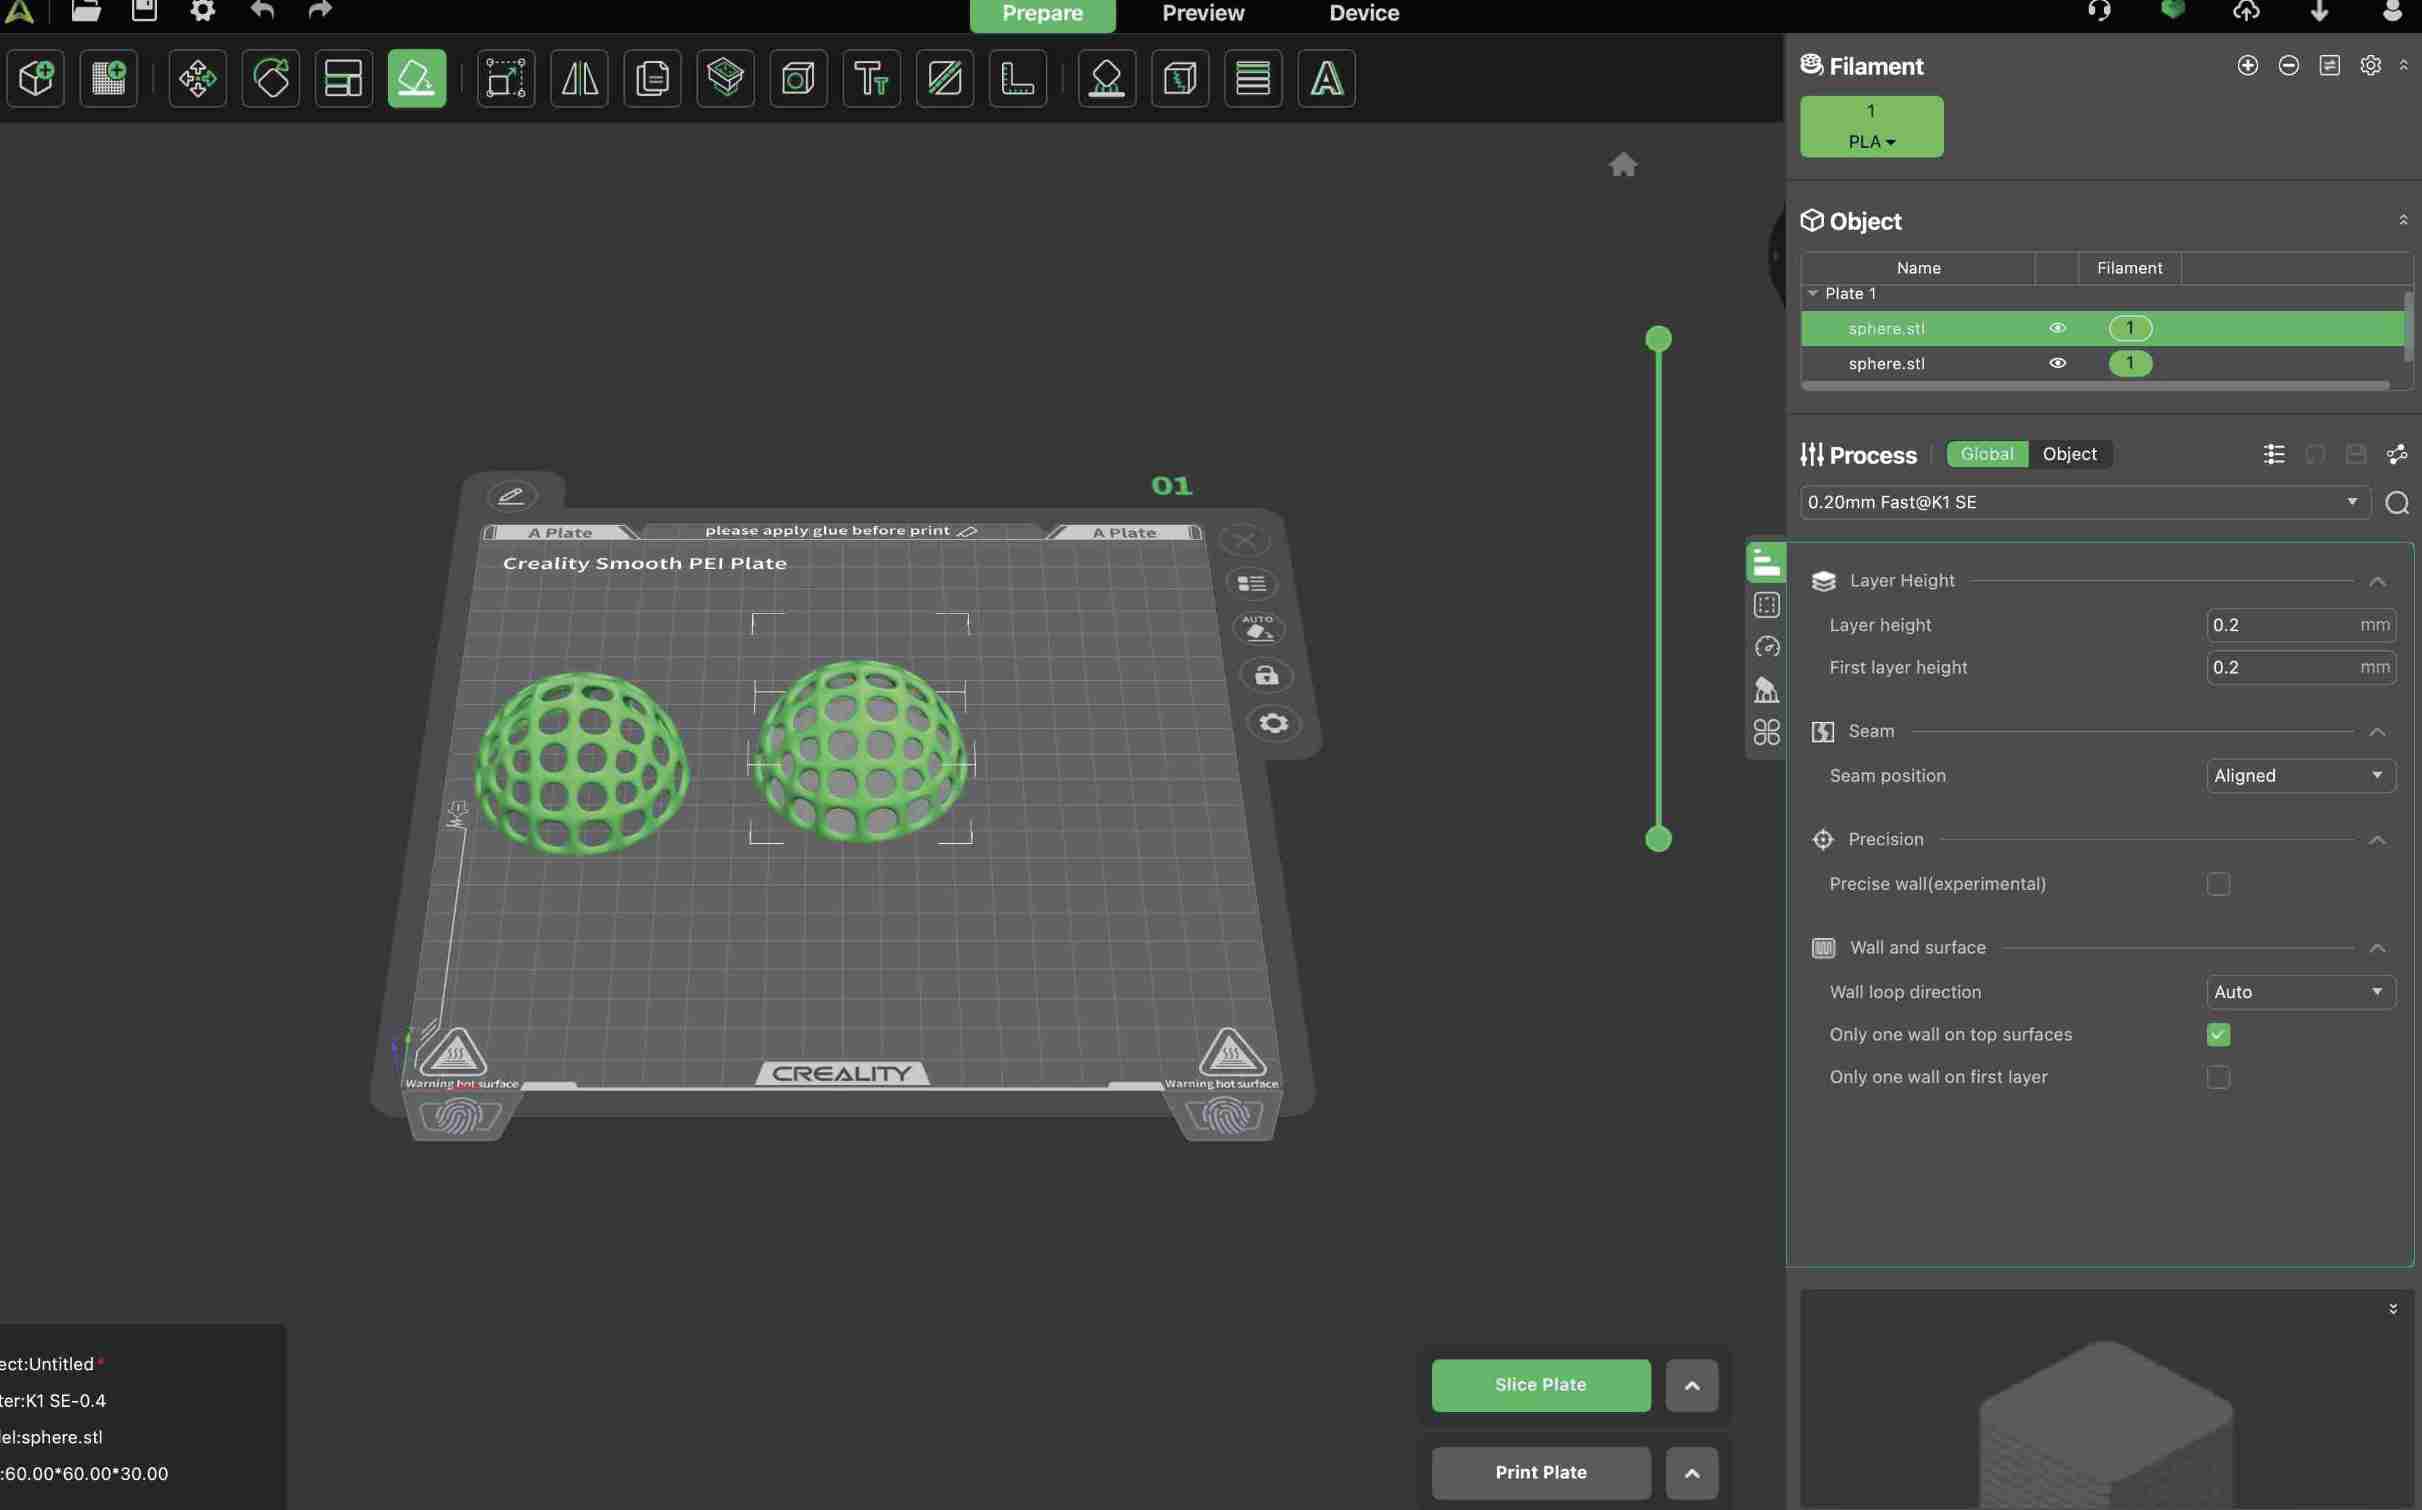Select the Cut tool icon
This screenshot has height=1510, width=2422.
click(x=726, y=78)
